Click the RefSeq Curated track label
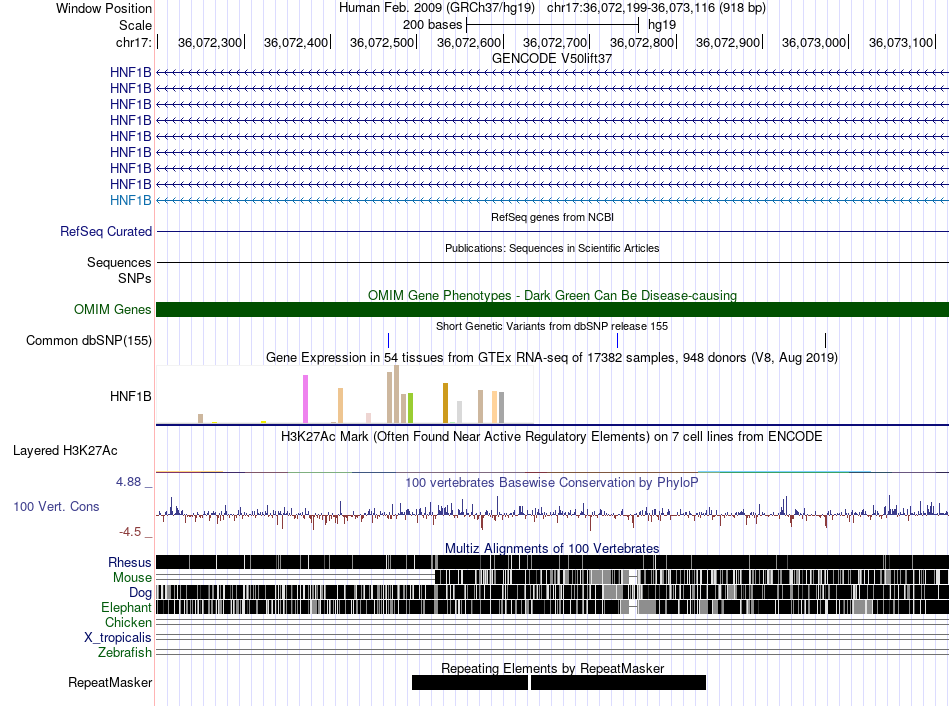Image resolution: width=950 pixels, height=706 pixels. click(106, 231)
